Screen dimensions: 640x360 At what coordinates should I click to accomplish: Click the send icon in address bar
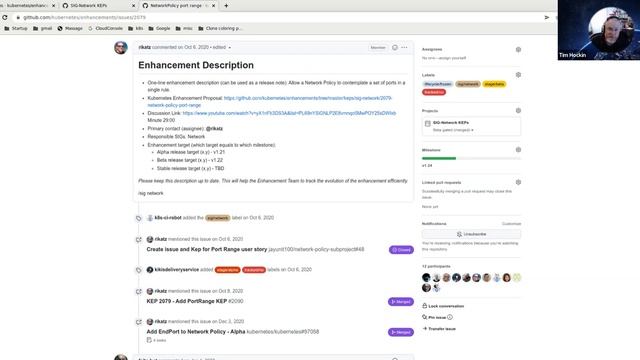[547, 18]
